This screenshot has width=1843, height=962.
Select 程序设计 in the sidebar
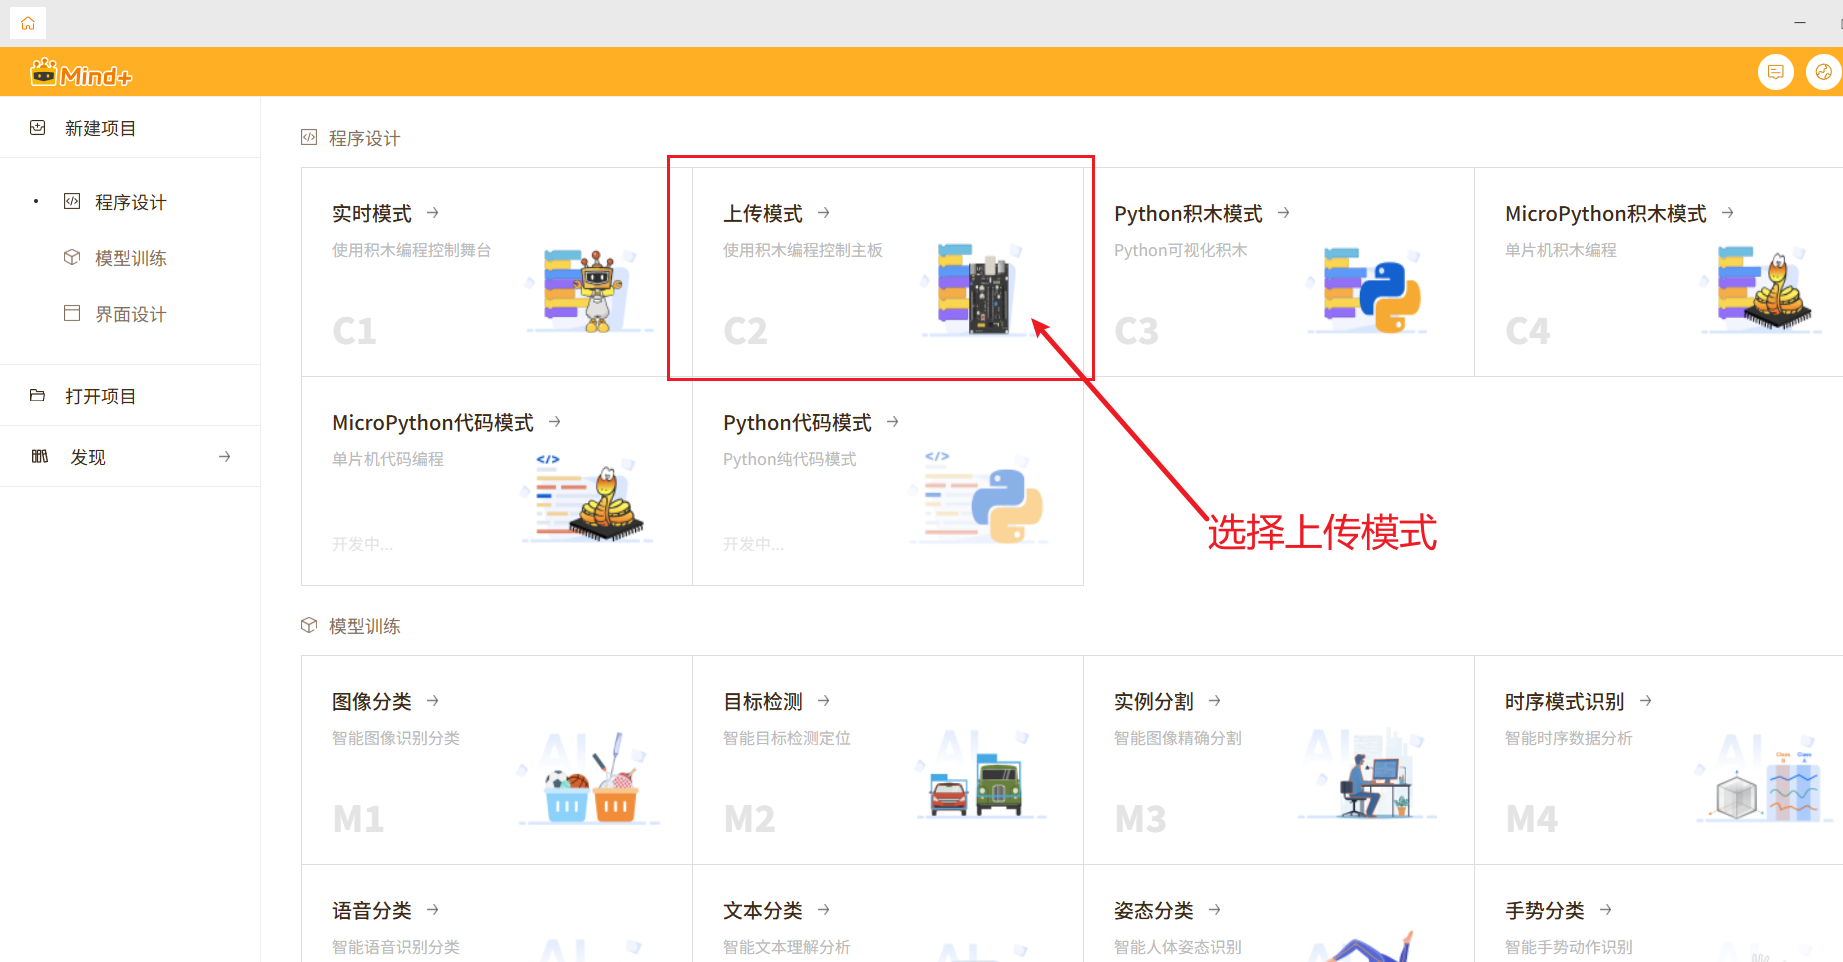(130, 202)
